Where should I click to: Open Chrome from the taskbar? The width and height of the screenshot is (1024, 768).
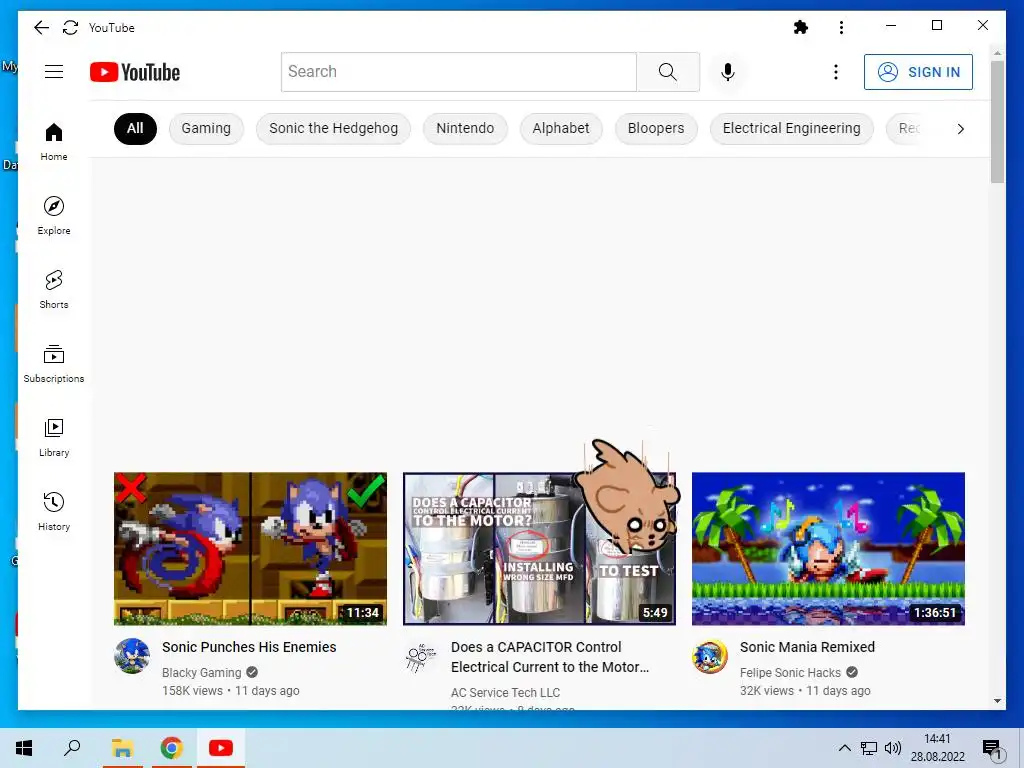click(x=172, y=748)
